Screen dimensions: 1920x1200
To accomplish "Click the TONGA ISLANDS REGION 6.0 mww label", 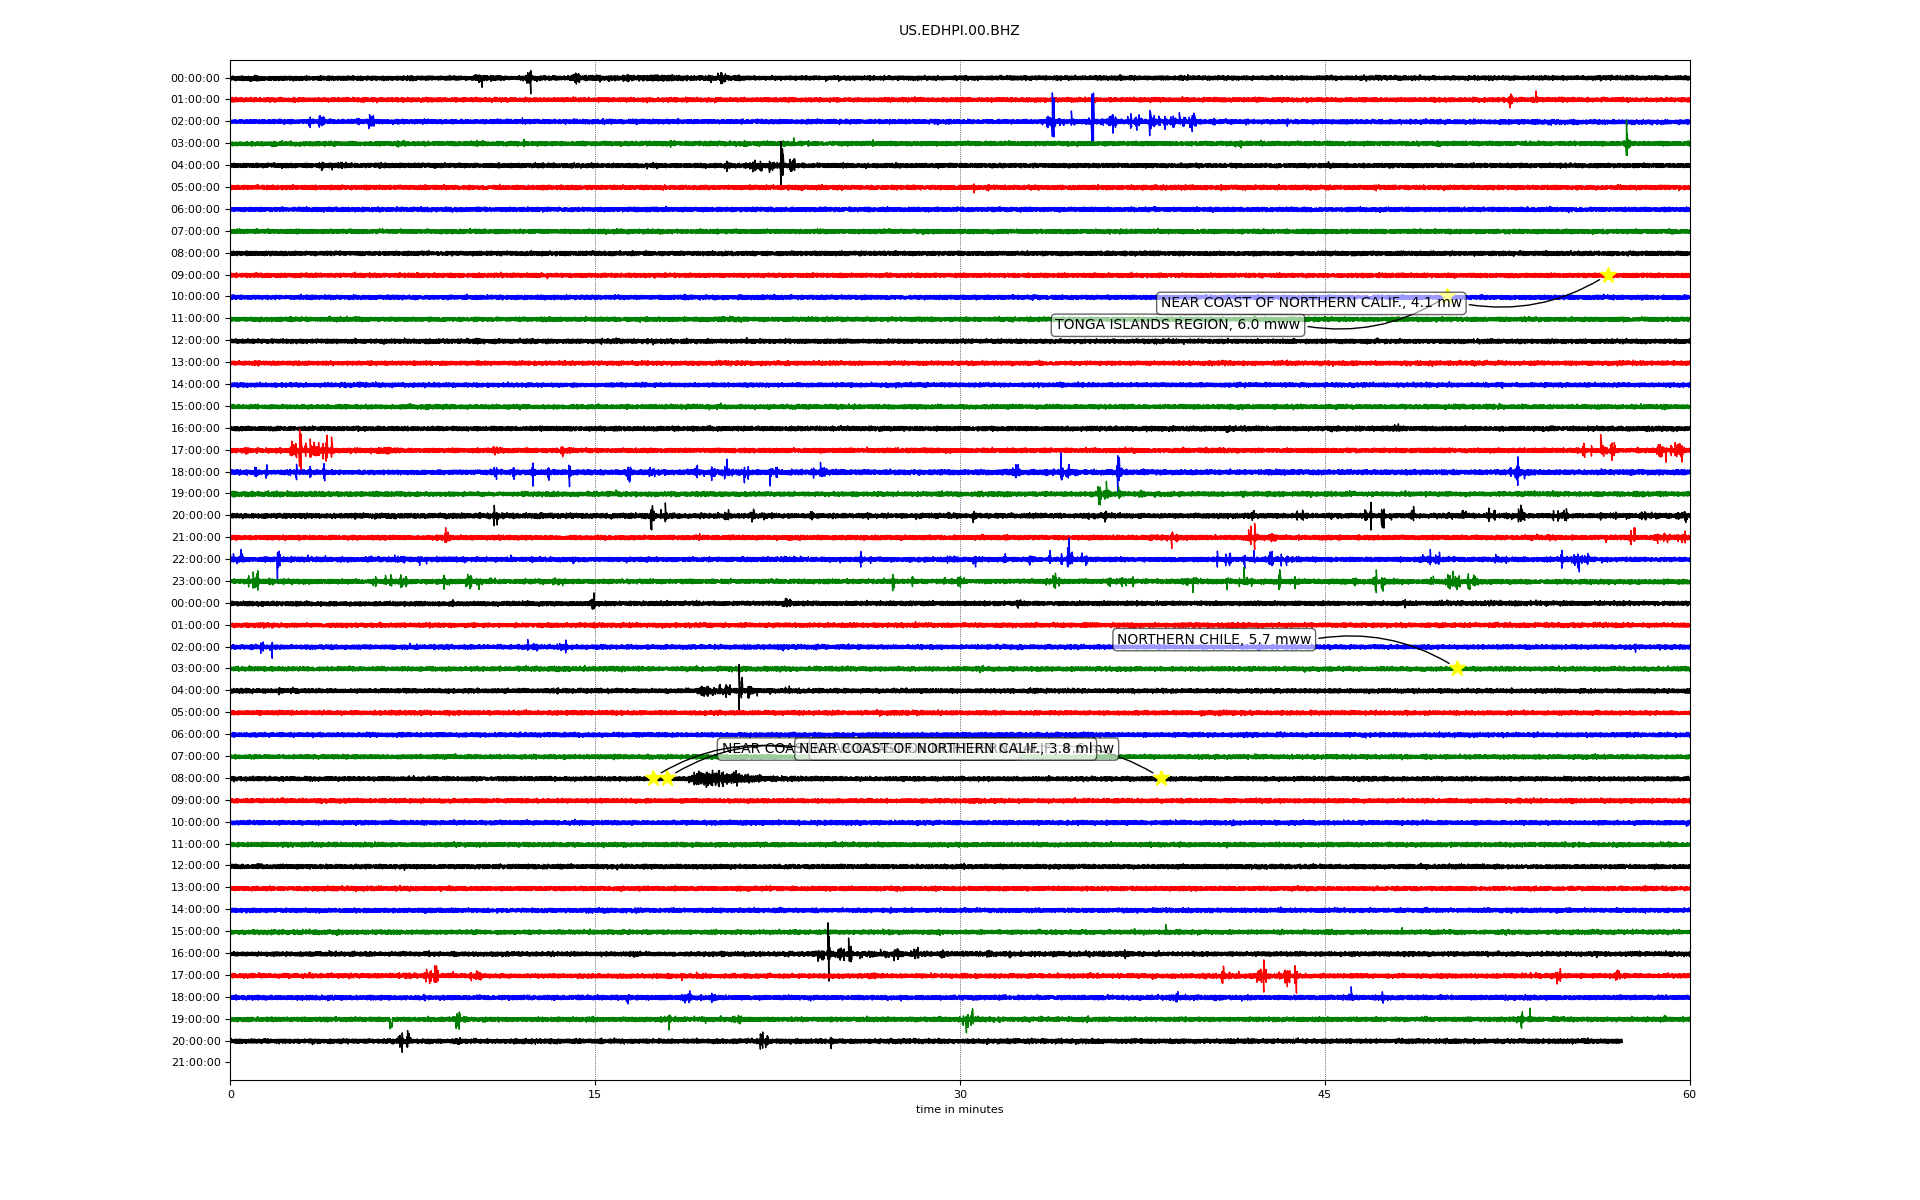I will click(1177, 325).
